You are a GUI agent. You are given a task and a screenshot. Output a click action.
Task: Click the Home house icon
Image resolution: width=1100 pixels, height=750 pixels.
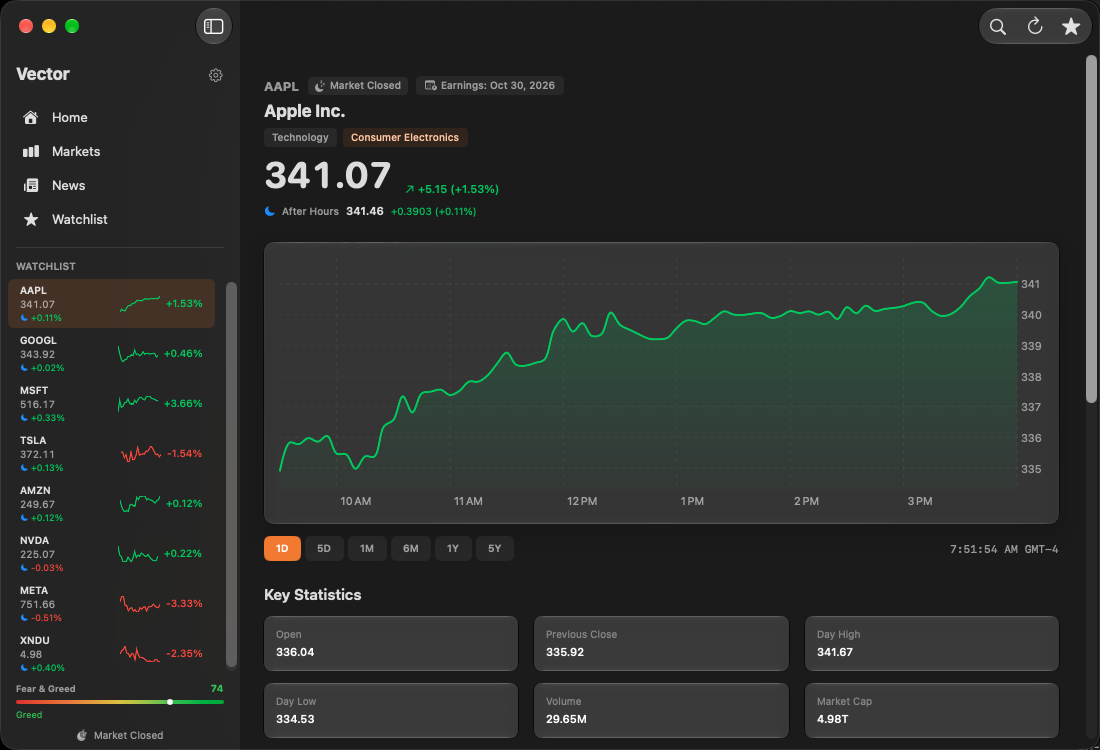[30, 117]
